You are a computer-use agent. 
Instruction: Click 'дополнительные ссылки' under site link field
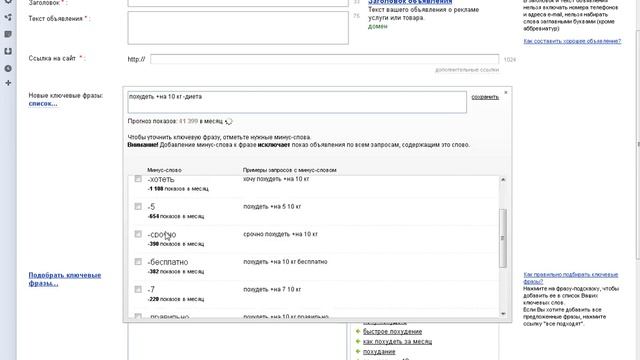pos(467,70)
